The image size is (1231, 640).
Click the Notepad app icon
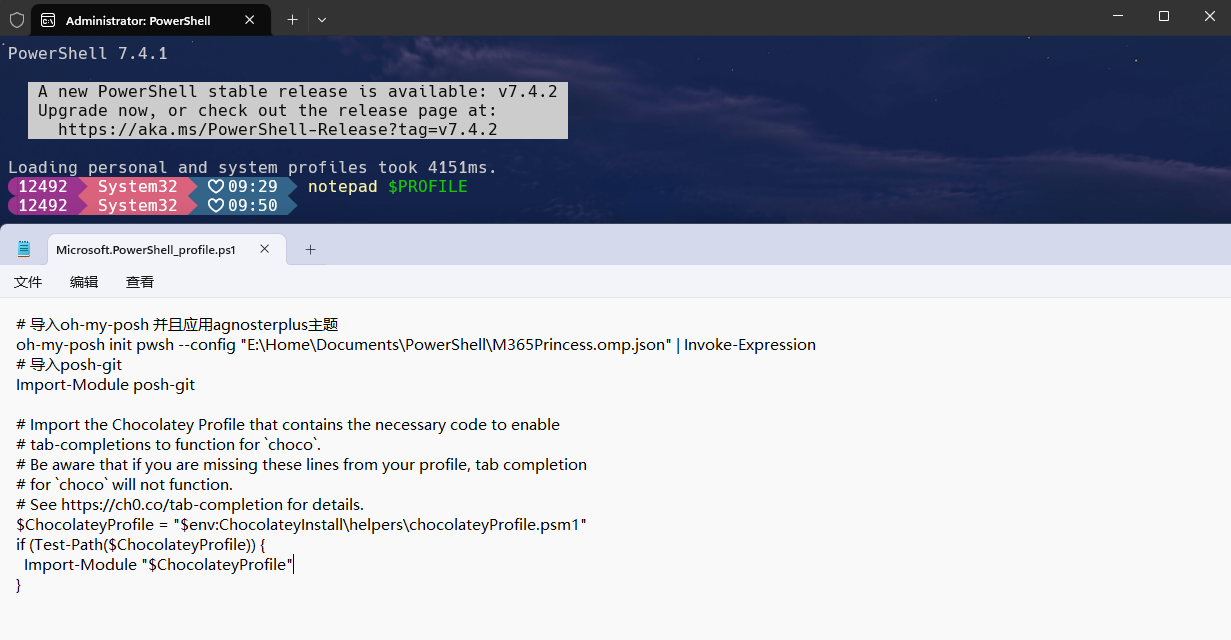click(x=24, y=249)
